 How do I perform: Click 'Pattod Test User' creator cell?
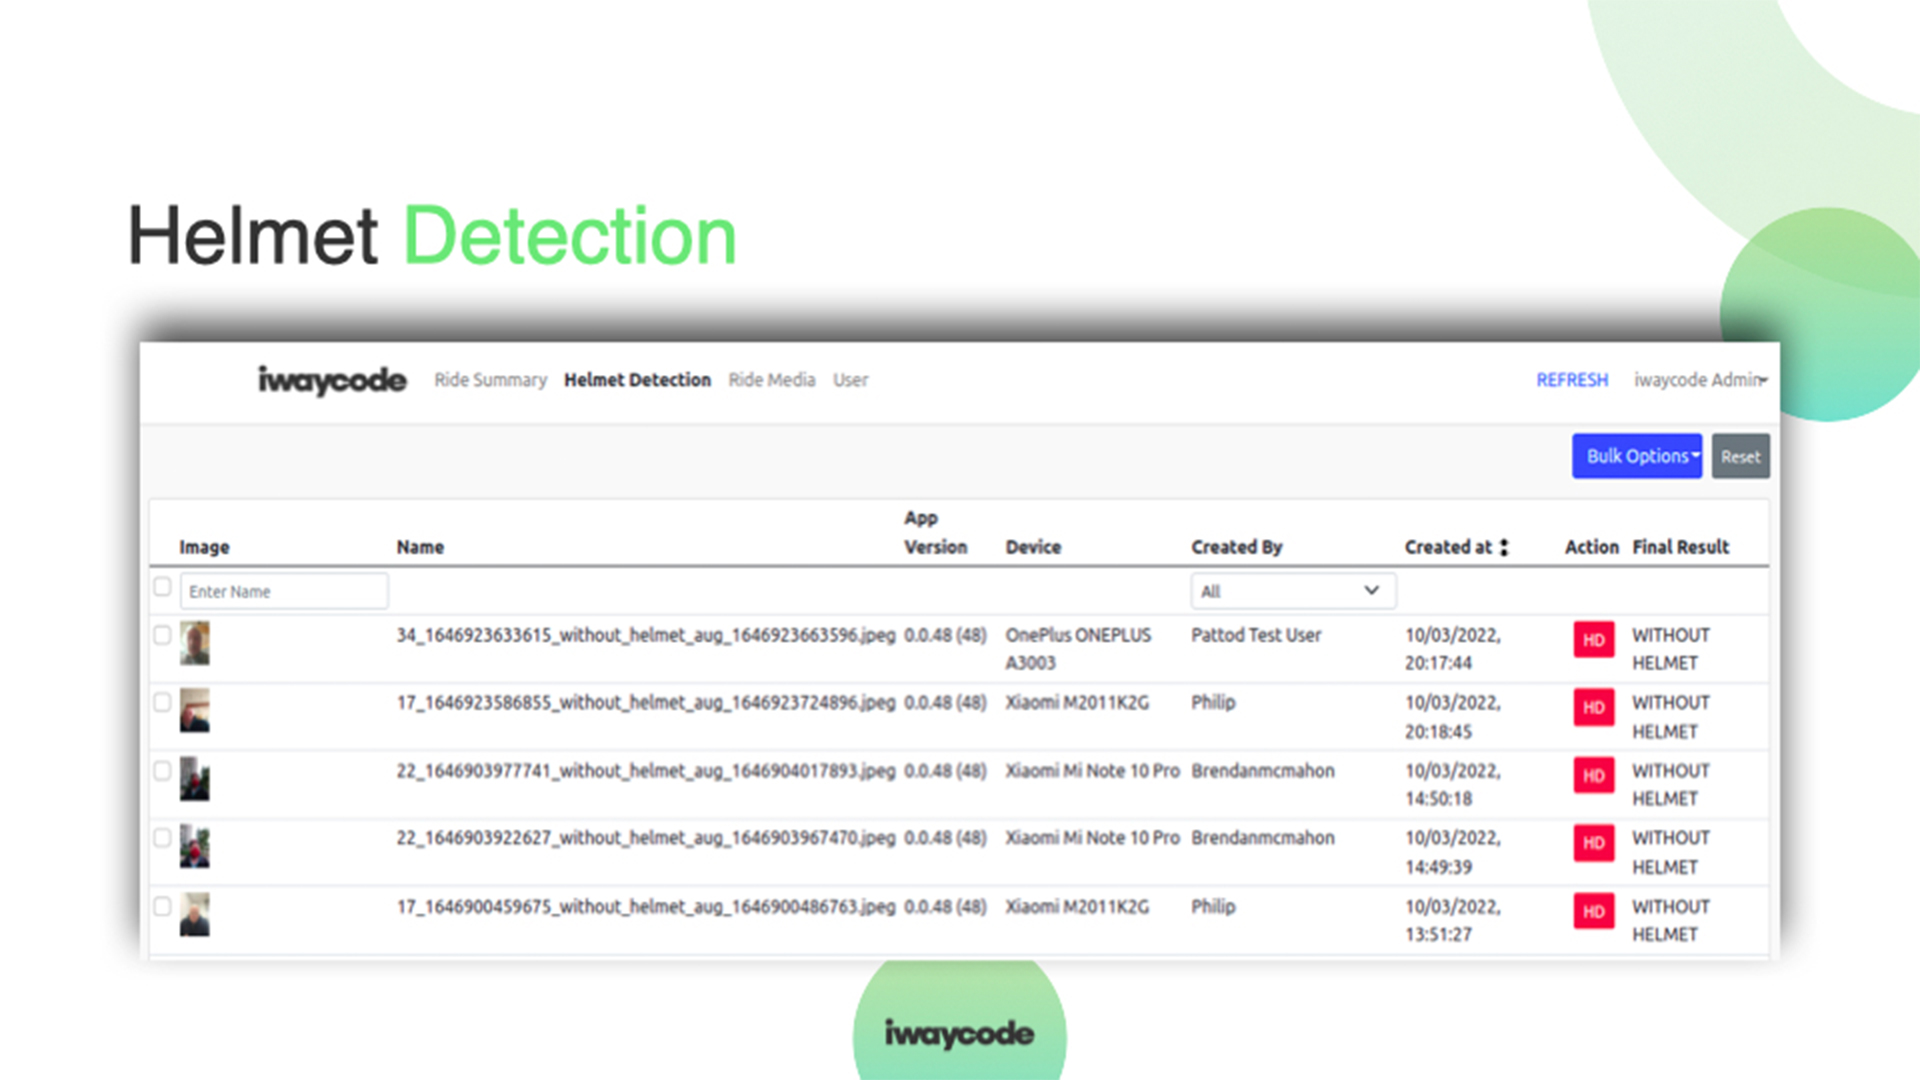coord(1256,635)
